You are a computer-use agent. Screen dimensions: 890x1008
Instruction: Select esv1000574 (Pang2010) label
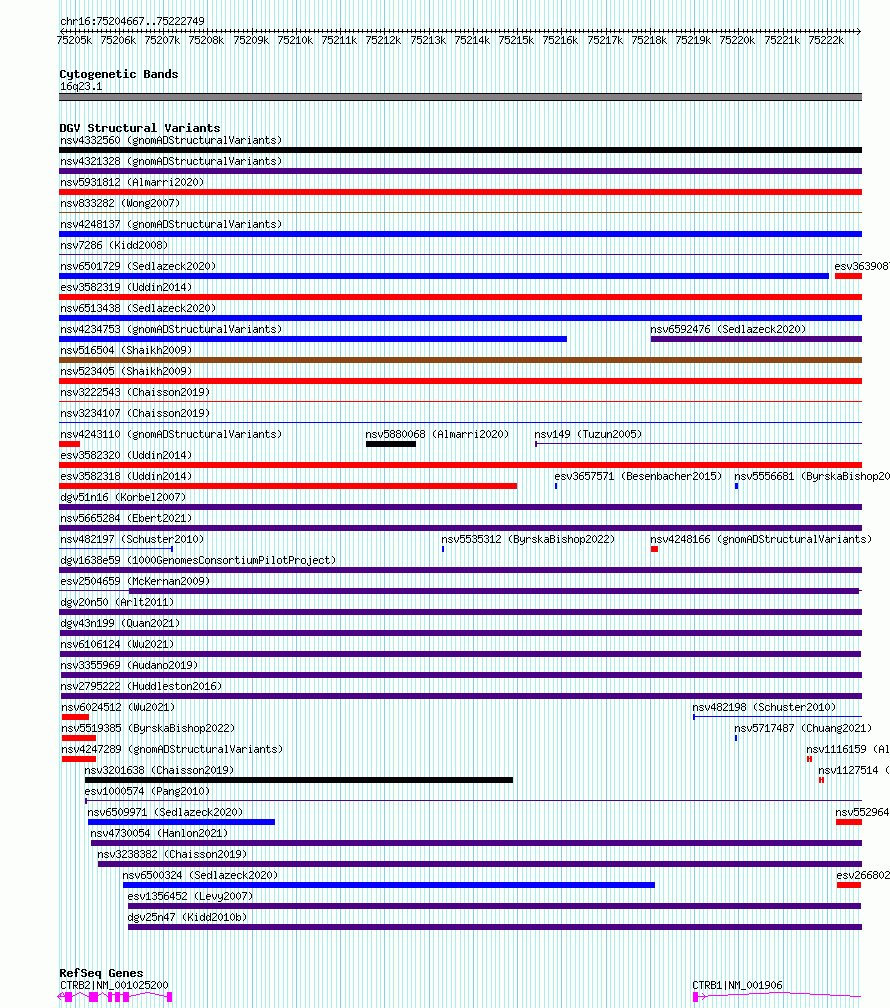[147, 791]
